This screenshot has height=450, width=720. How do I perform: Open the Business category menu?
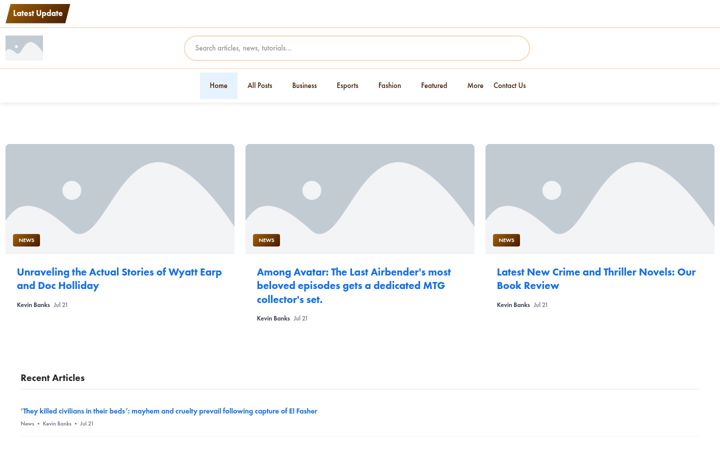[x=304, y=85]
